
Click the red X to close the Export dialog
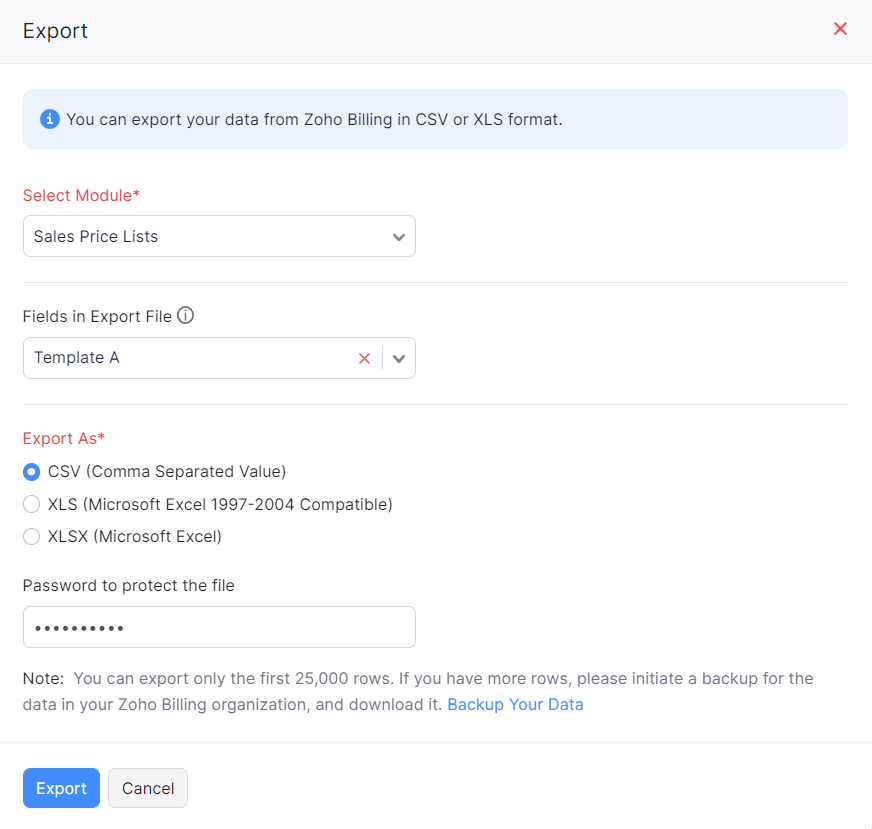click(x=840, y=29)
